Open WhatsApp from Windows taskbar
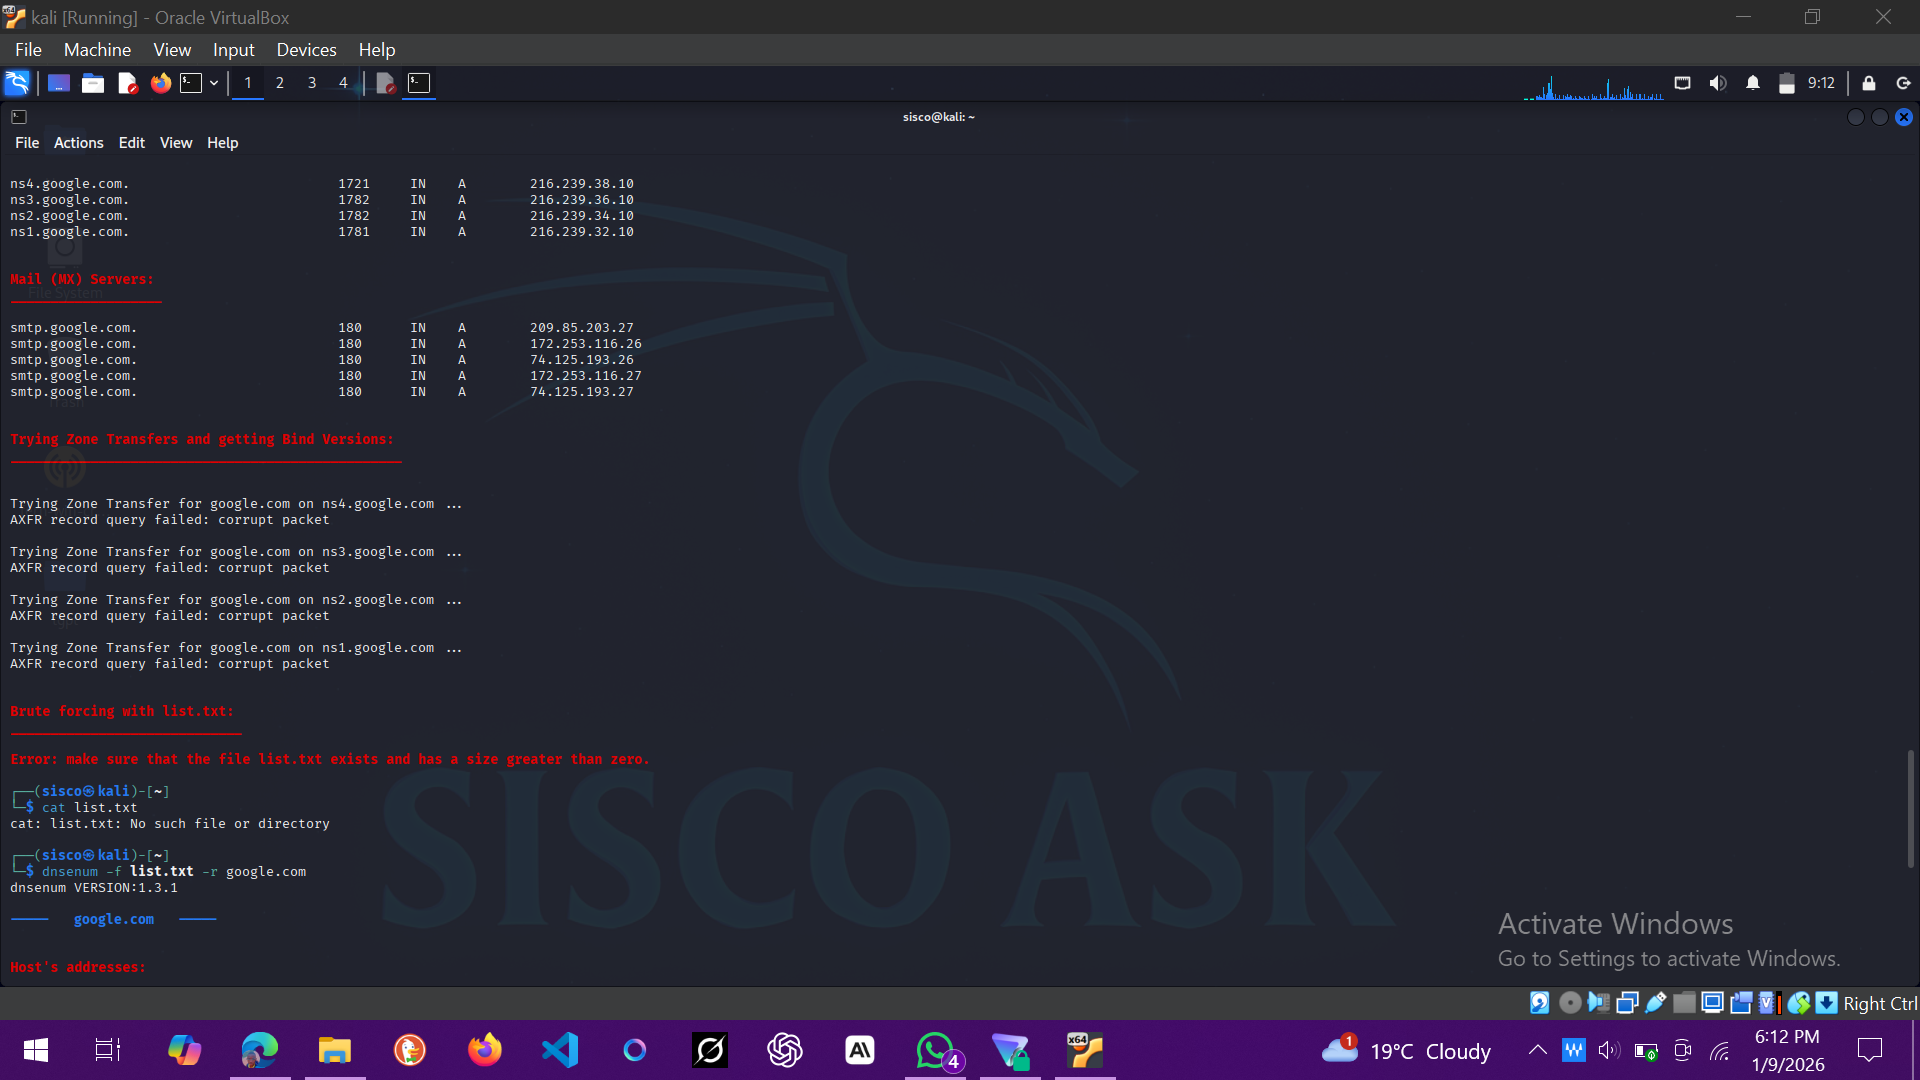 (936, 1050)
